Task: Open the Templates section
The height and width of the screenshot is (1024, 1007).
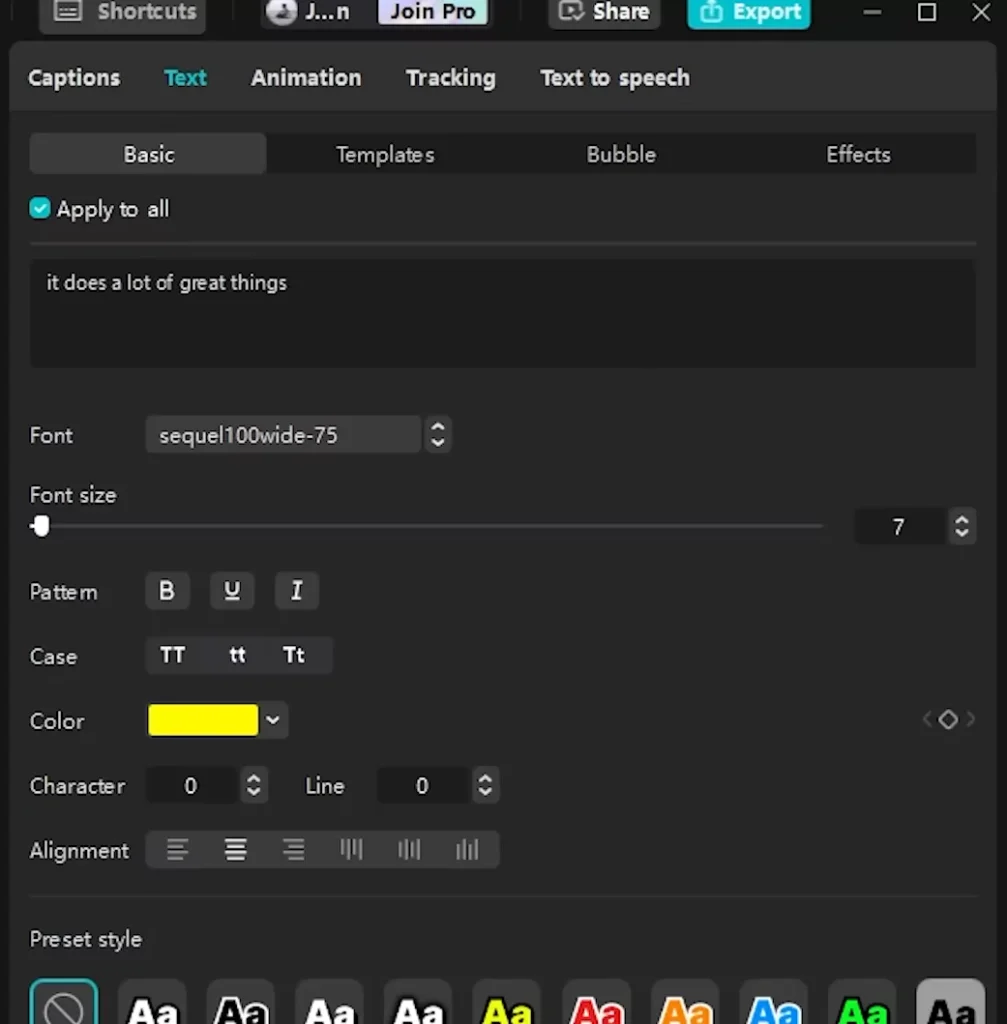Action: point(385,154)
